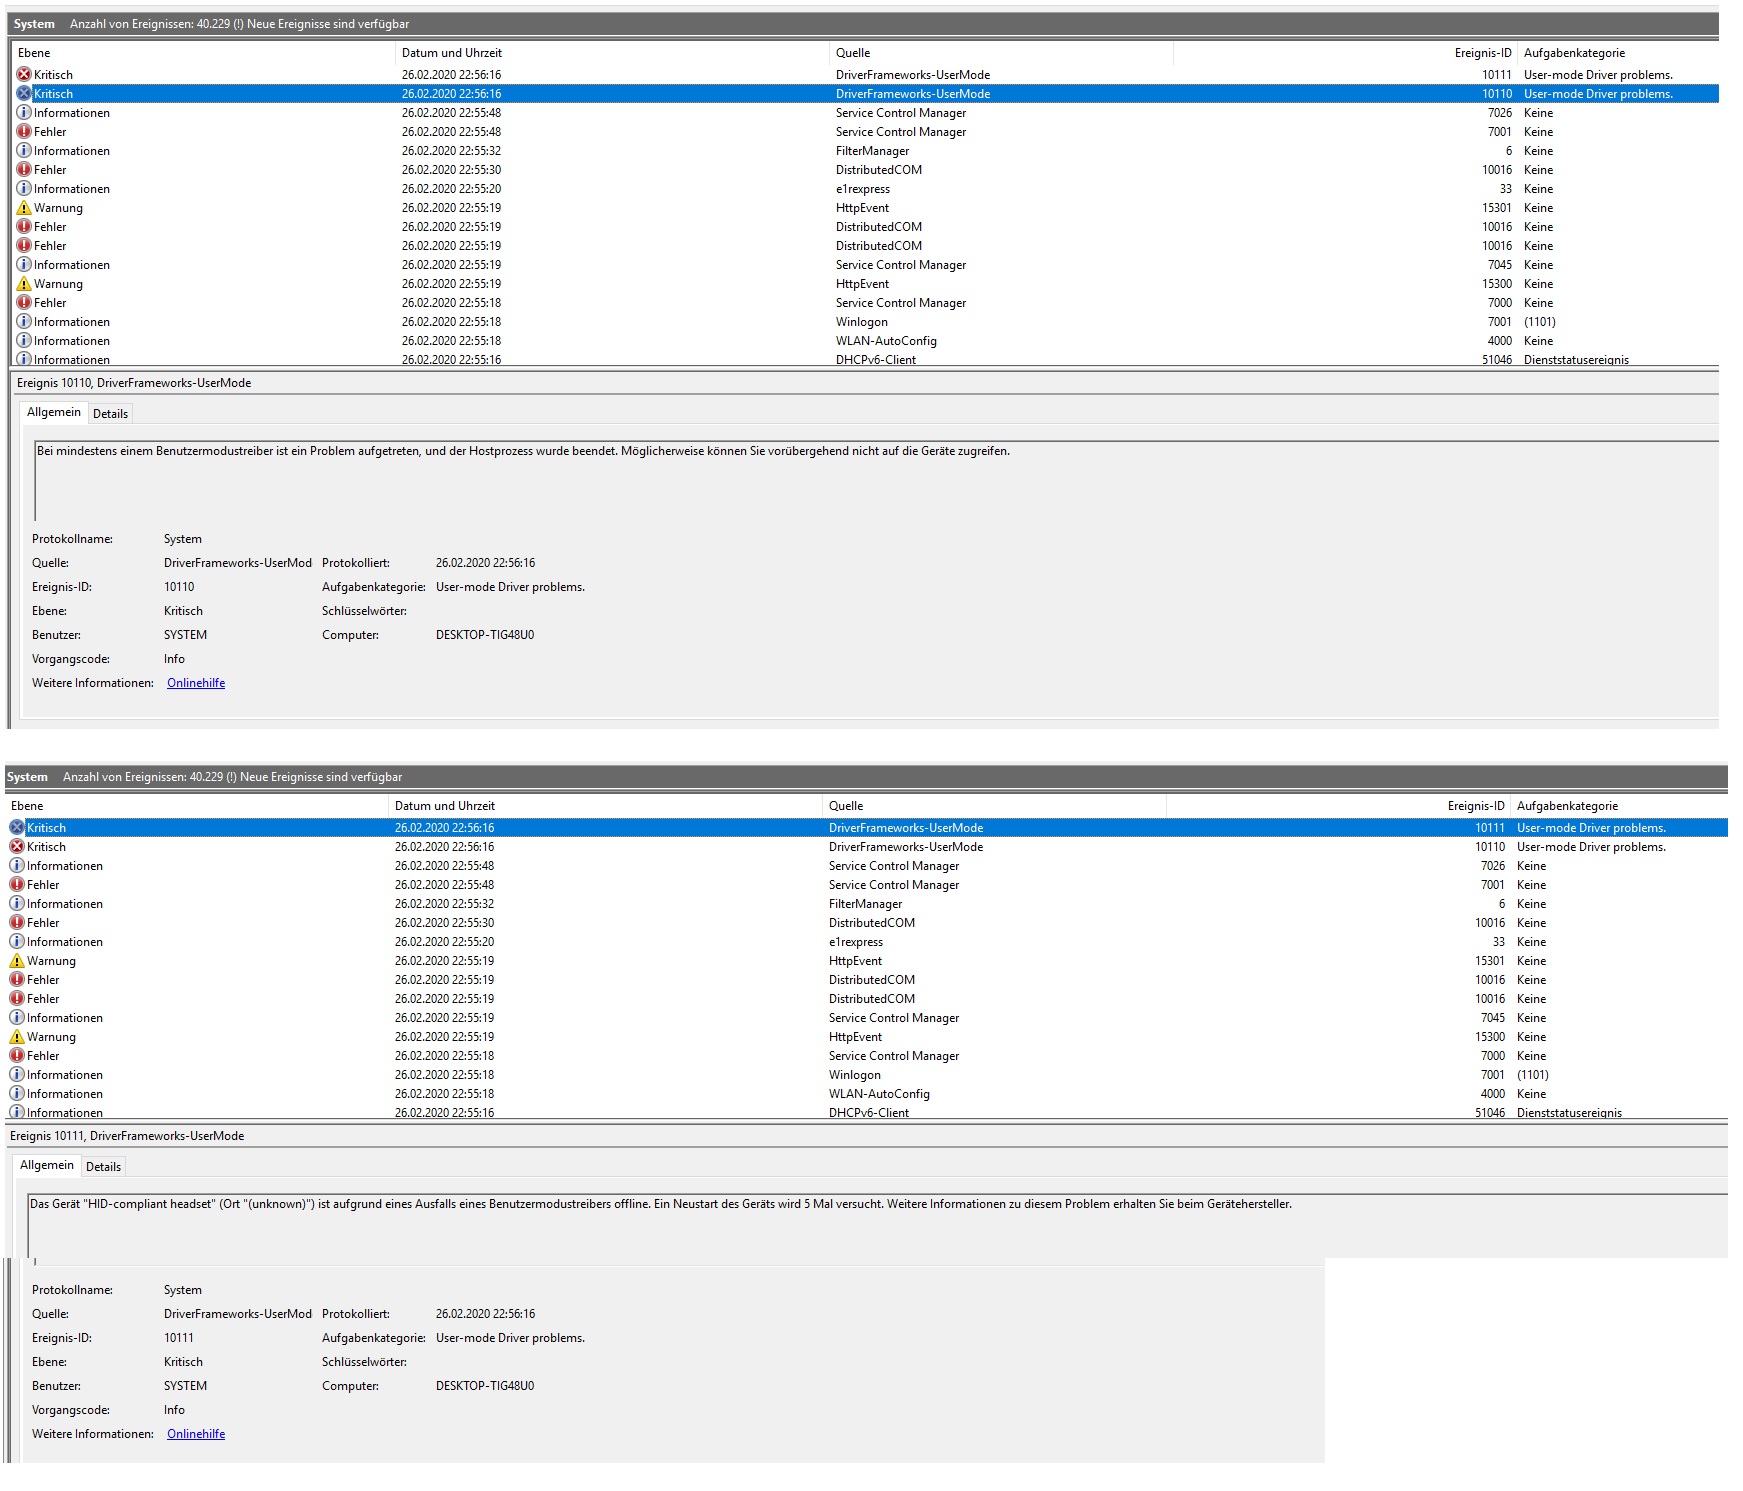Click info icon of Winlogon row, upper list

tap(24, 322)
